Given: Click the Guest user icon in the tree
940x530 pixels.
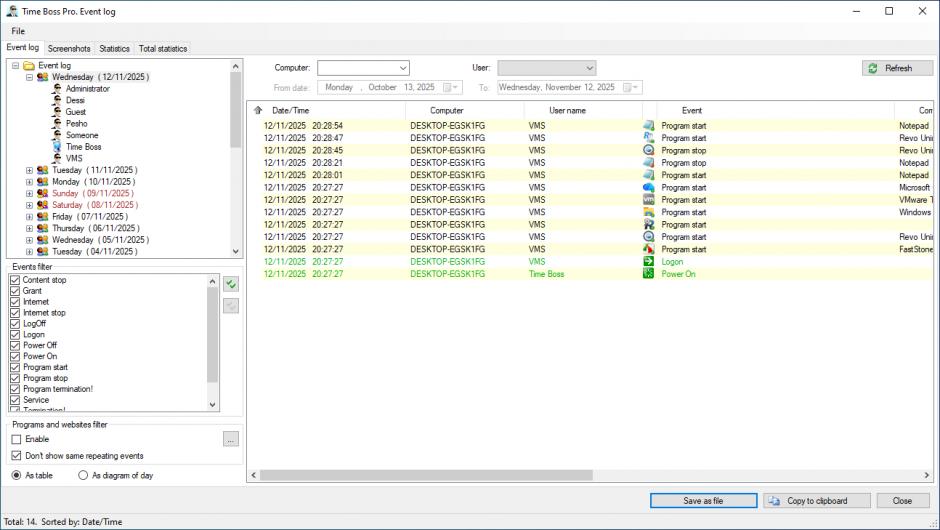Looking at the screenshot, I should [56, 112].
